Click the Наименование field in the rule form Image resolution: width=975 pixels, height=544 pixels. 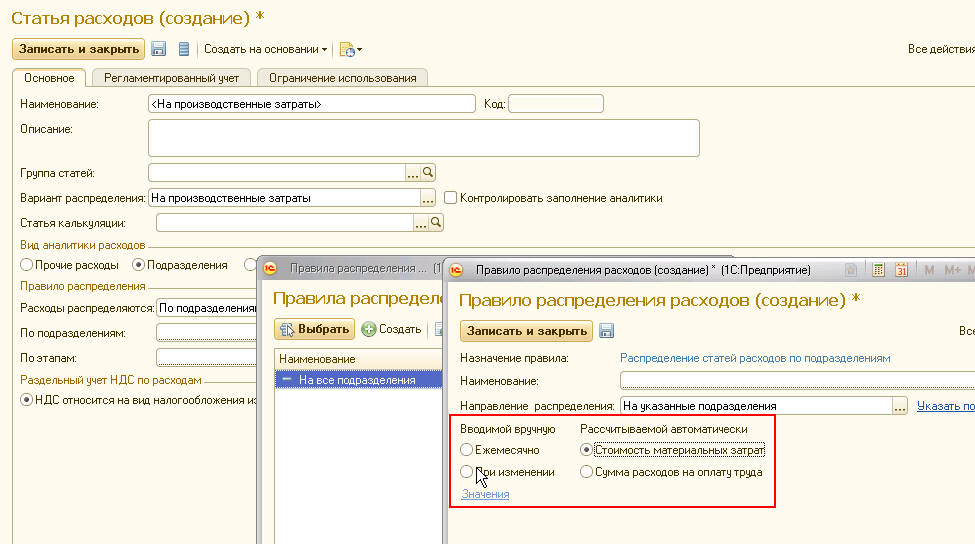click(797, 380)
